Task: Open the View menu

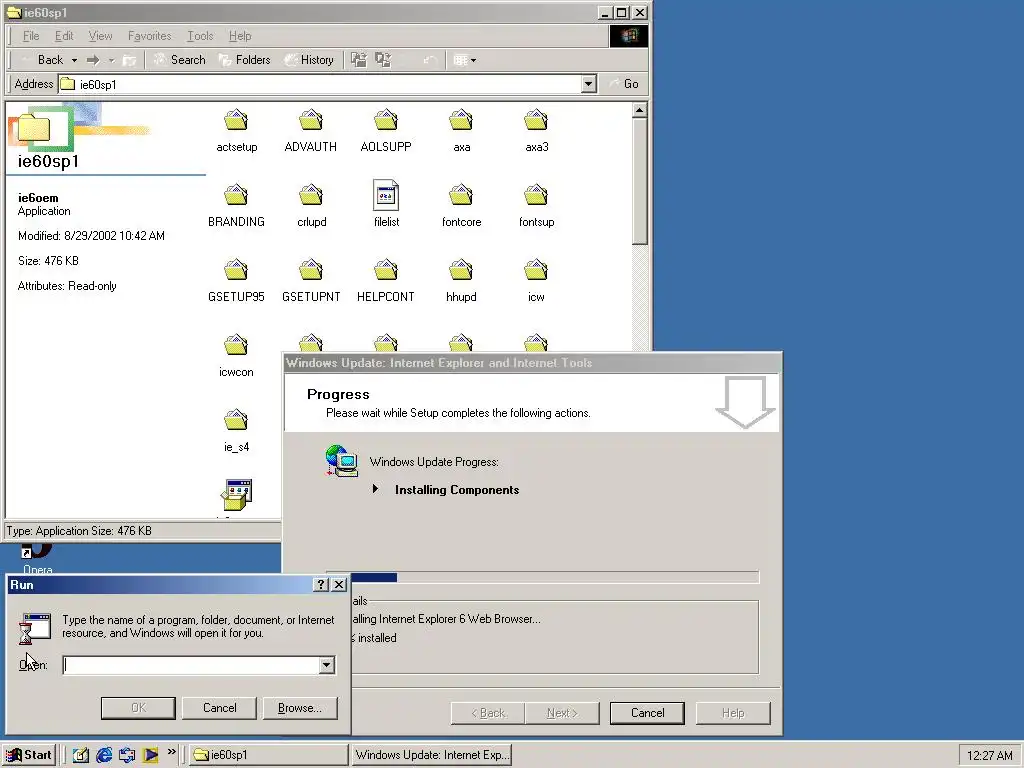Action: point(101,36)
